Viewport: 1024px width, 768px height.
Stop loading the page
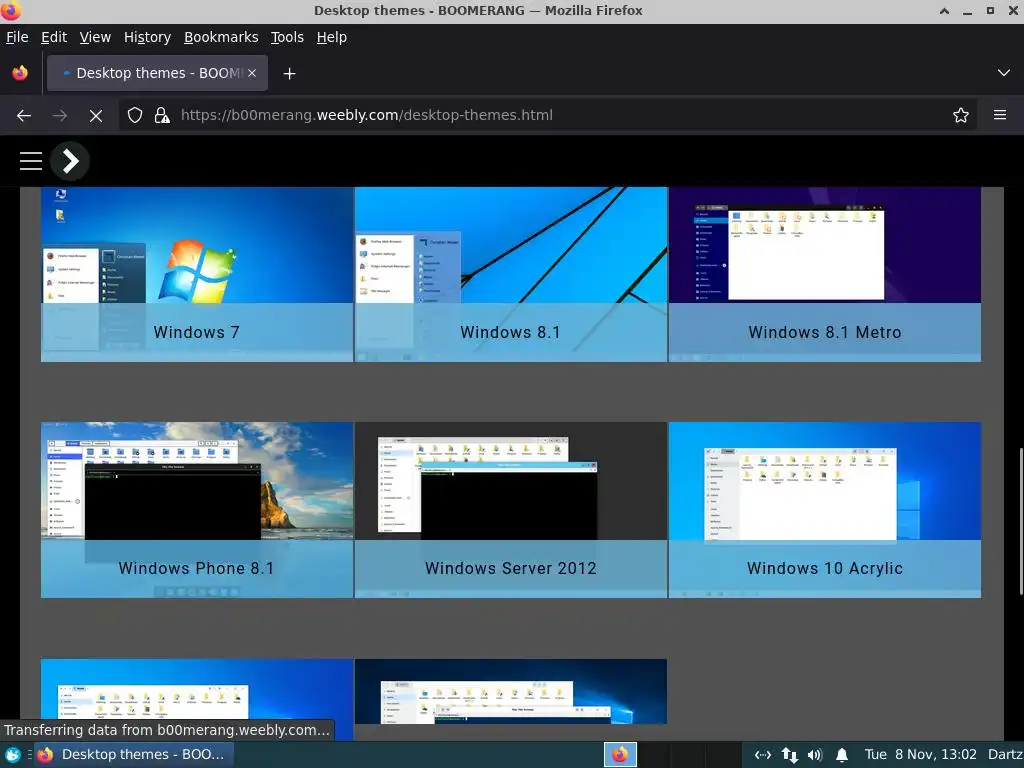point(96,116)
